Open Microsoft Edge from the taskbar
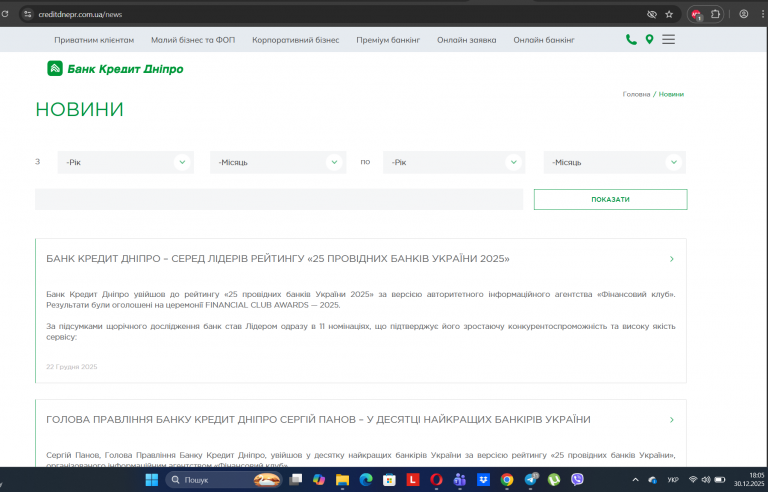 pyautogui.click(x=366, y=480)
